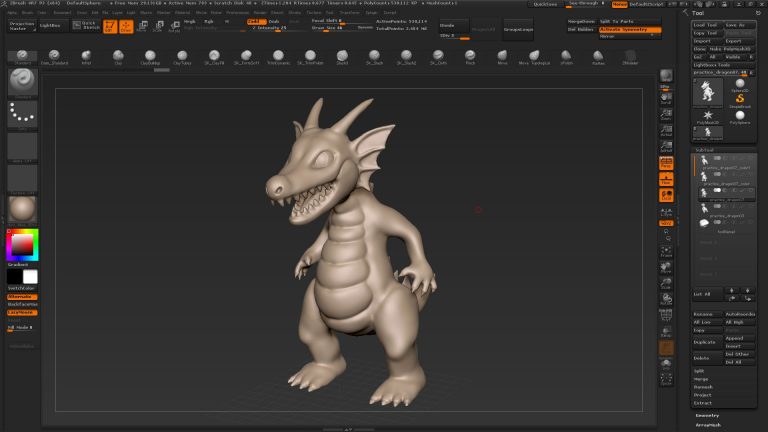Select the Dam_Standard brush
The image size is (768, 432).
[54, 57]
